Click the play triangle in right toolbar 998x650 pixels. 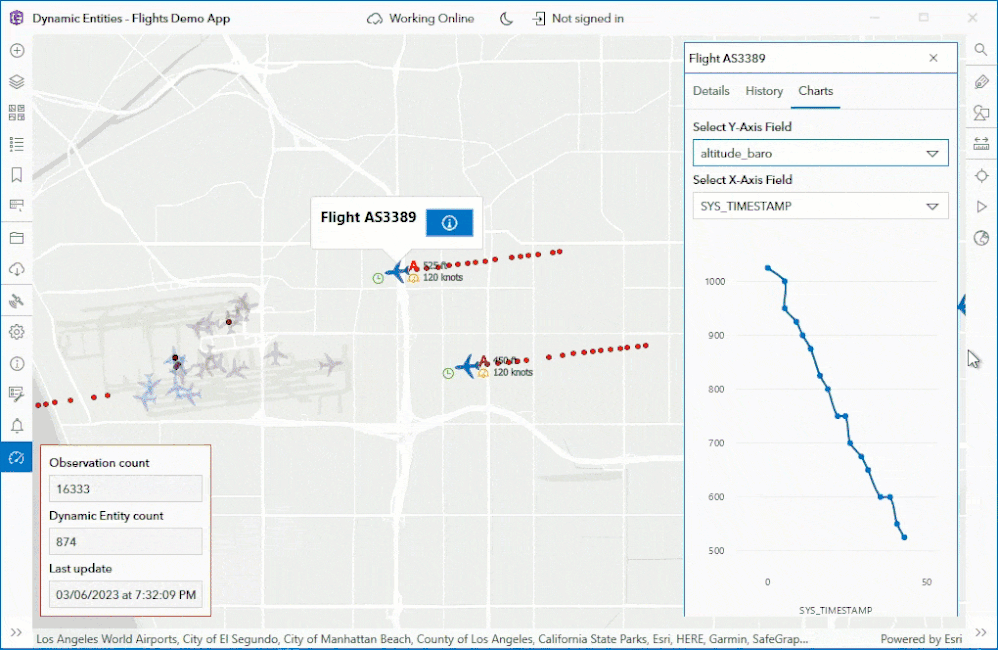coord(981,207)
